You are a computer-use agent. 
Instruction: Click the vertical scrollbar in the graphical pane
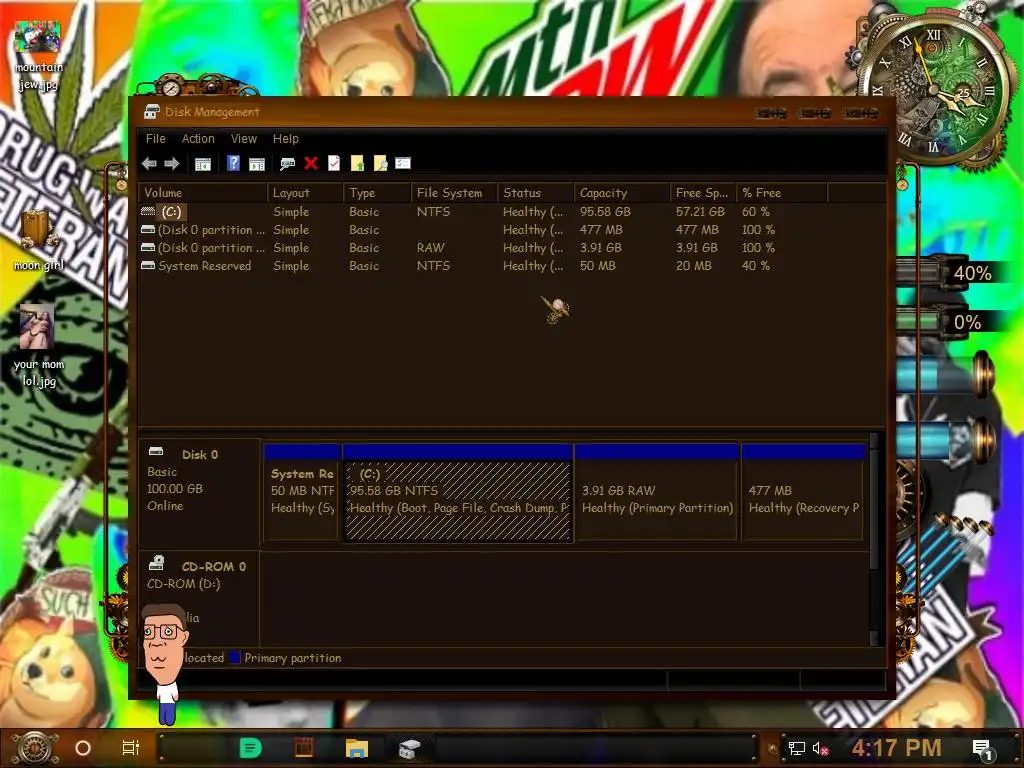(874, 539)
